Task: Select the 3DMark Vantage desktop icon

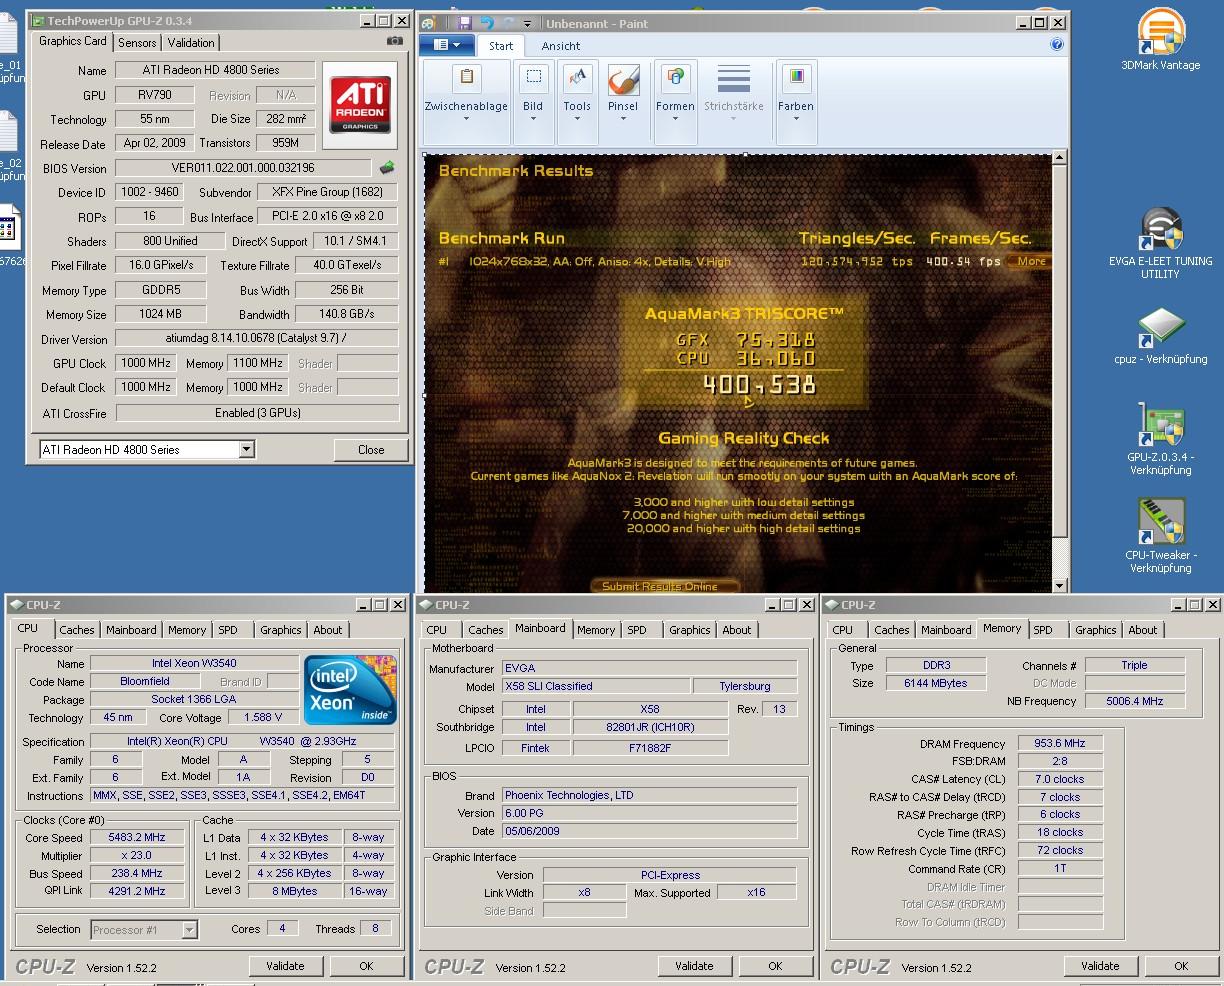Action: pyautogui.click(x=1160, y=40)
